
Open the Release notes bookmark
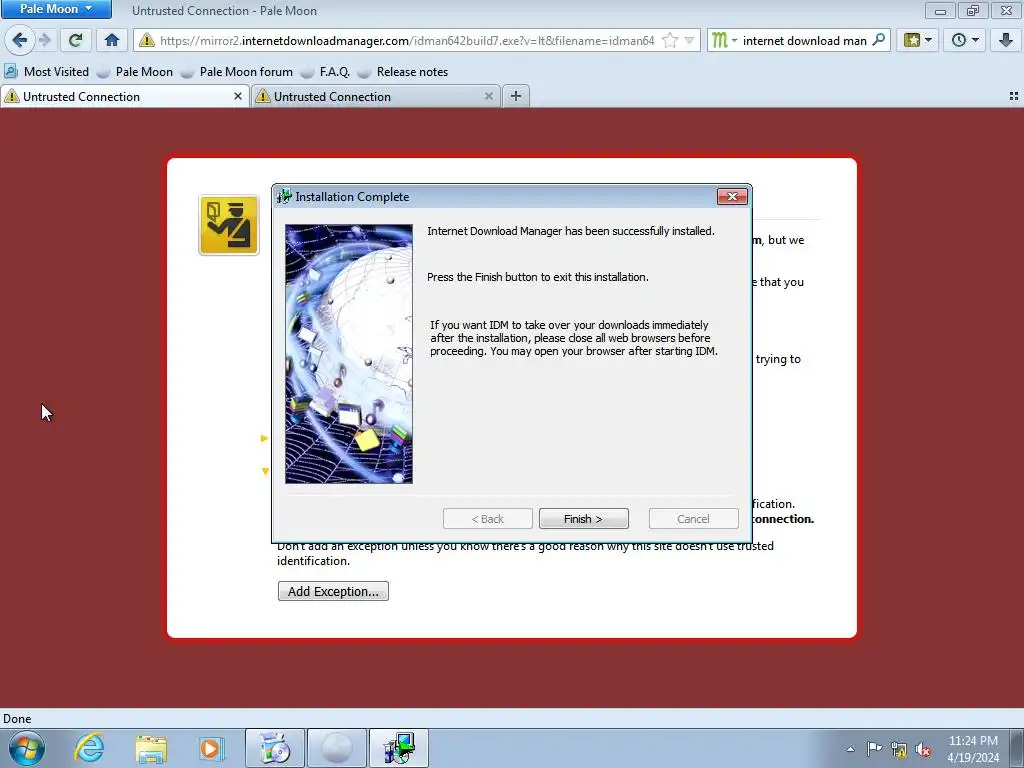point(403,72)
